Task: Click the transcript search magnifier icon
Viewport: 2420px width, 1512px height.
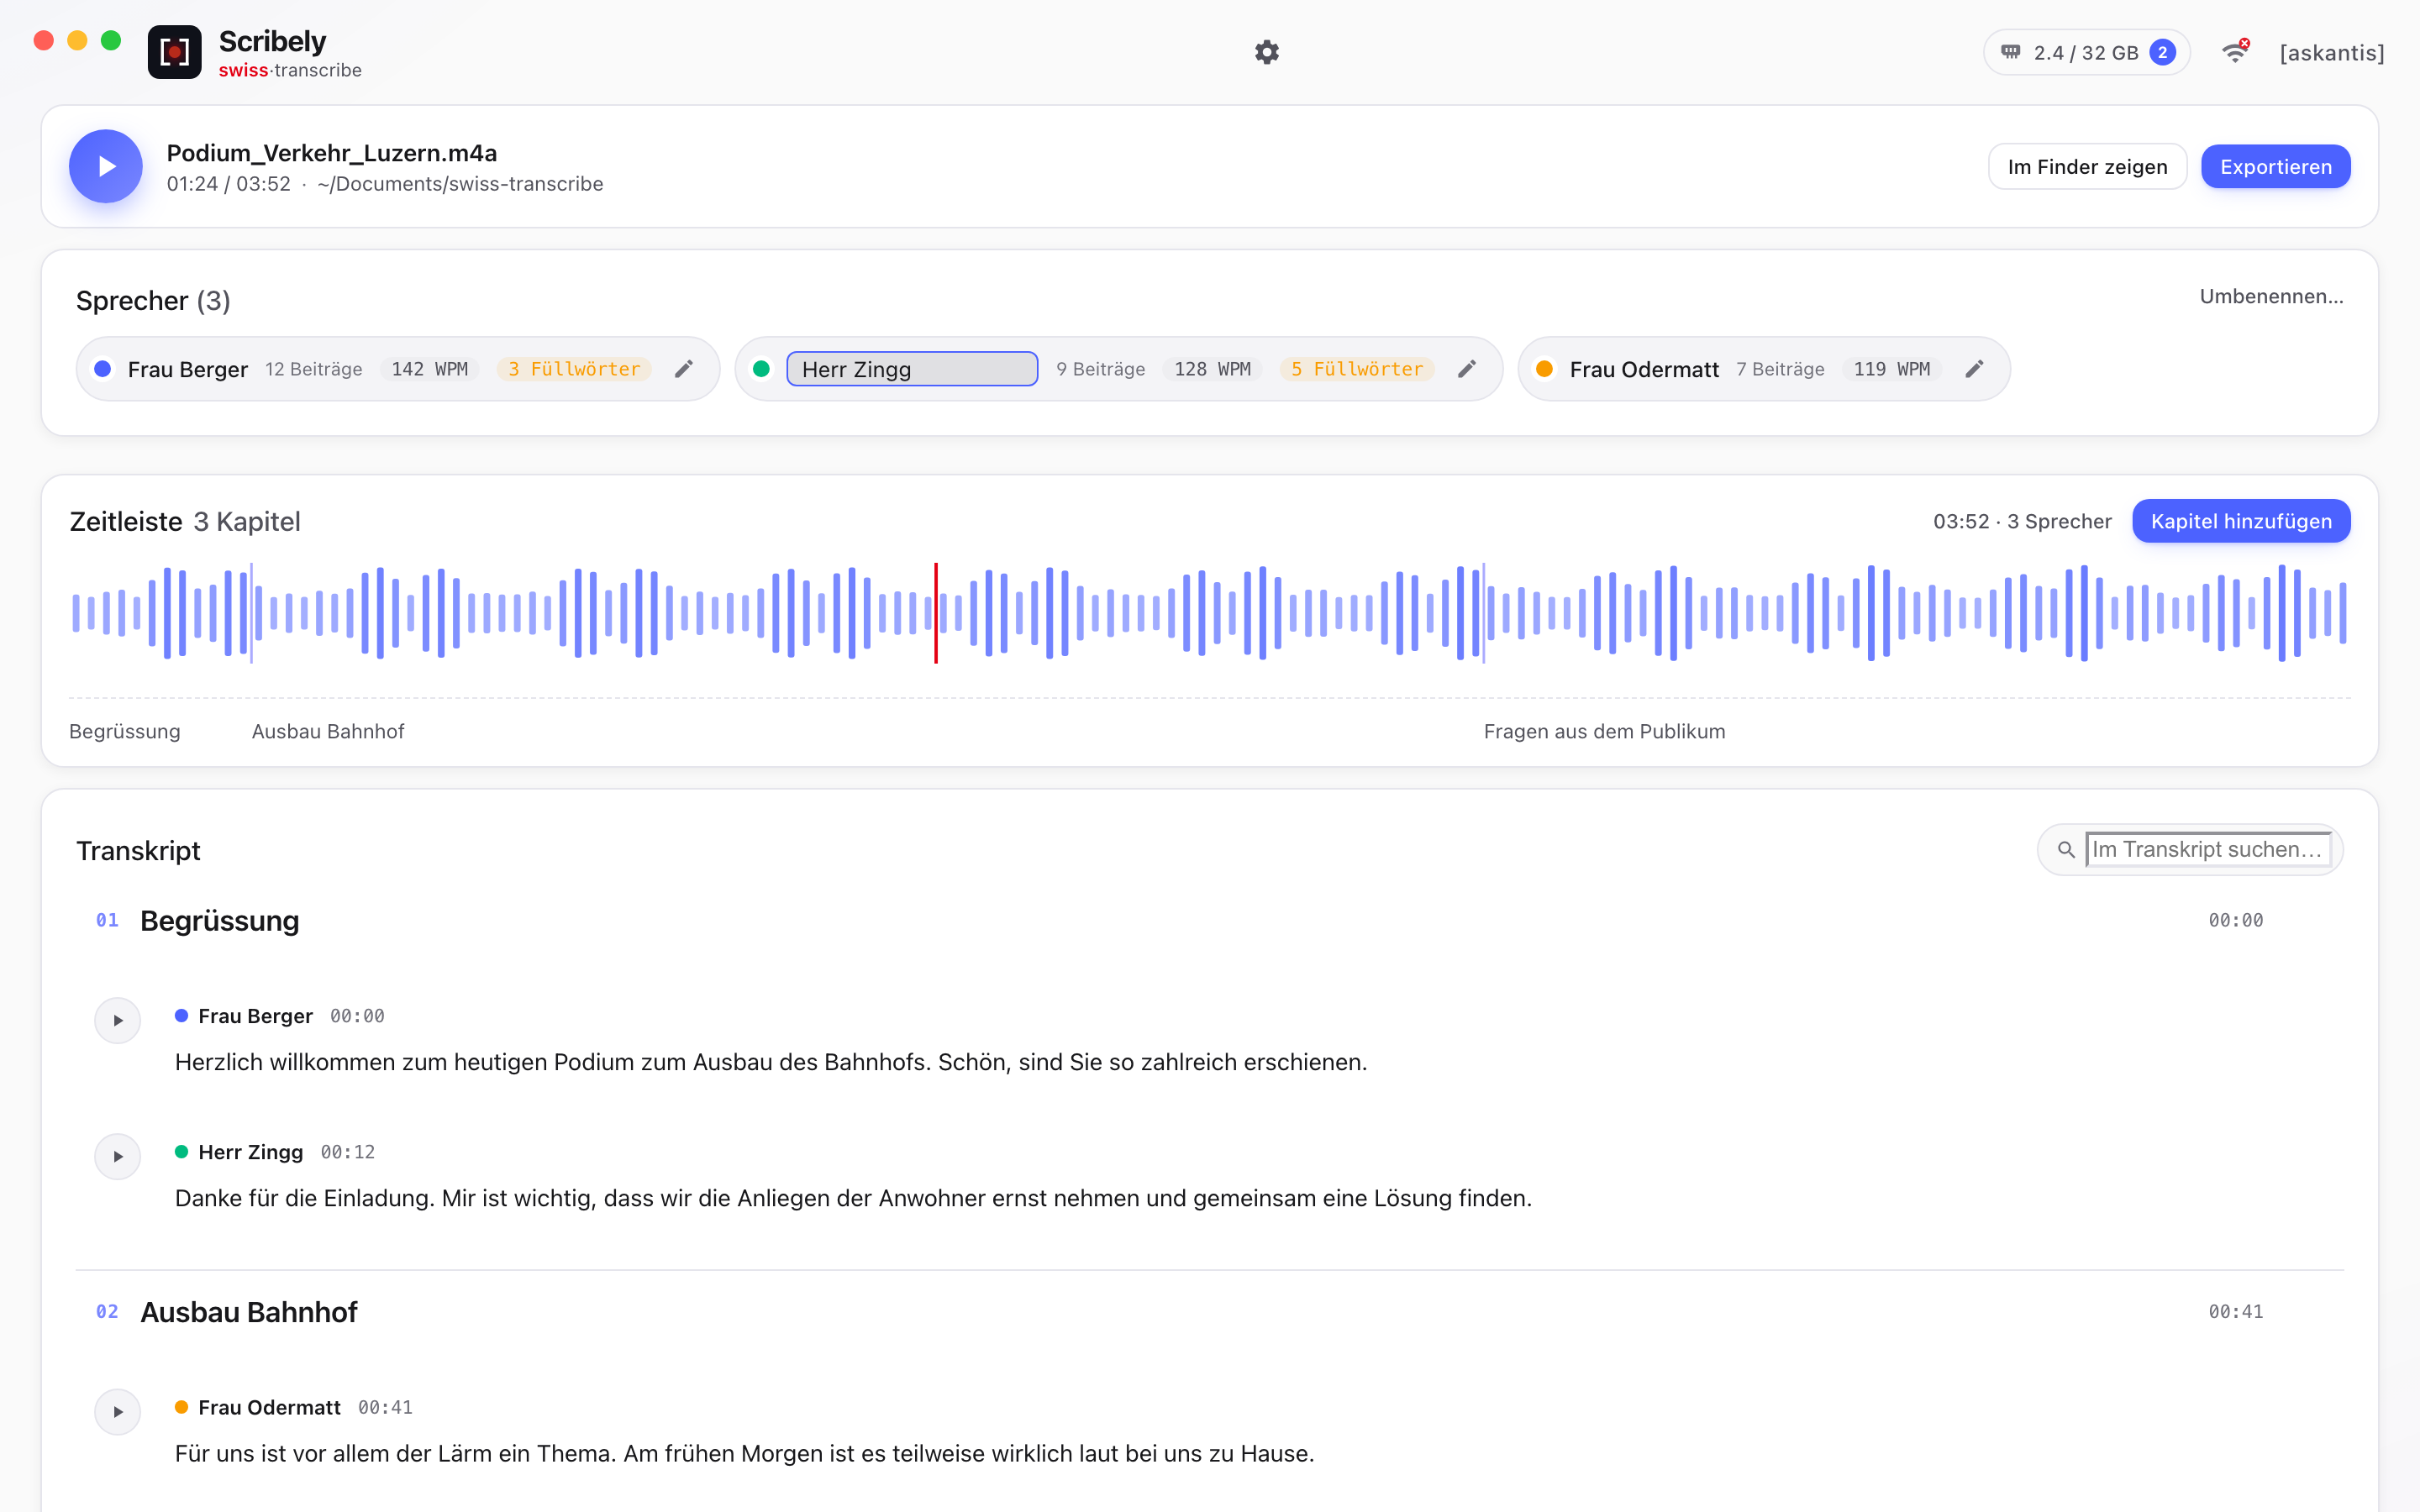Action: pyautogui.click(x=2065, y=850)
